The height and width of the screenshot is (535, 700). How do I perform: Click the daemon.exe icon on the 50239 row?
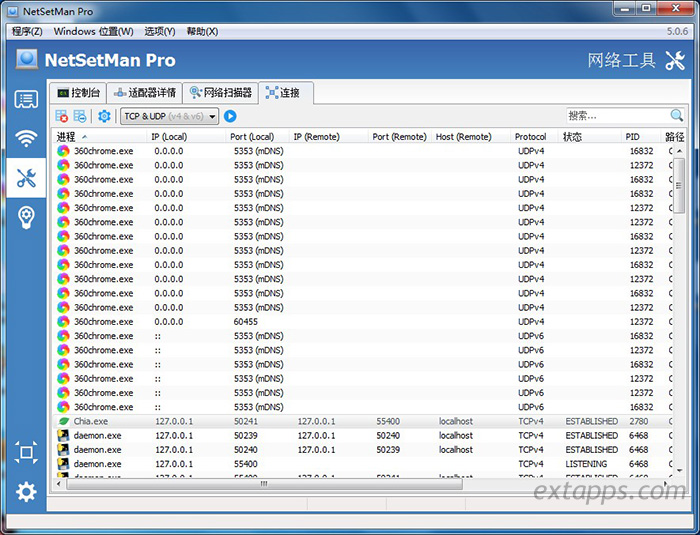pyautogui.click(x=63, y=435)
